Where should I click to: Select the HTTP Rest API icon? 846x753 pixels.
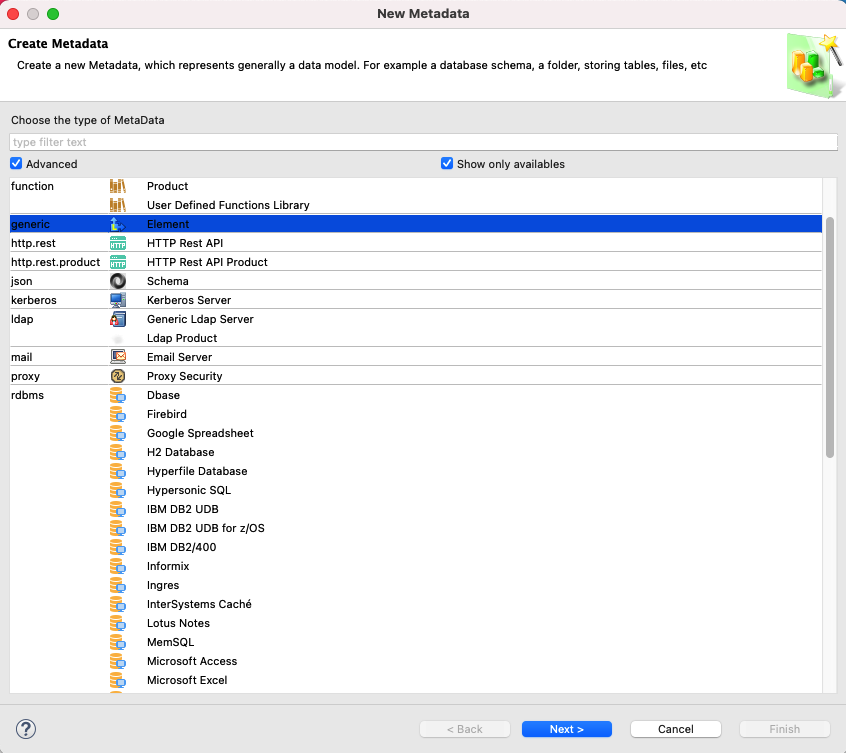(118, 243)
